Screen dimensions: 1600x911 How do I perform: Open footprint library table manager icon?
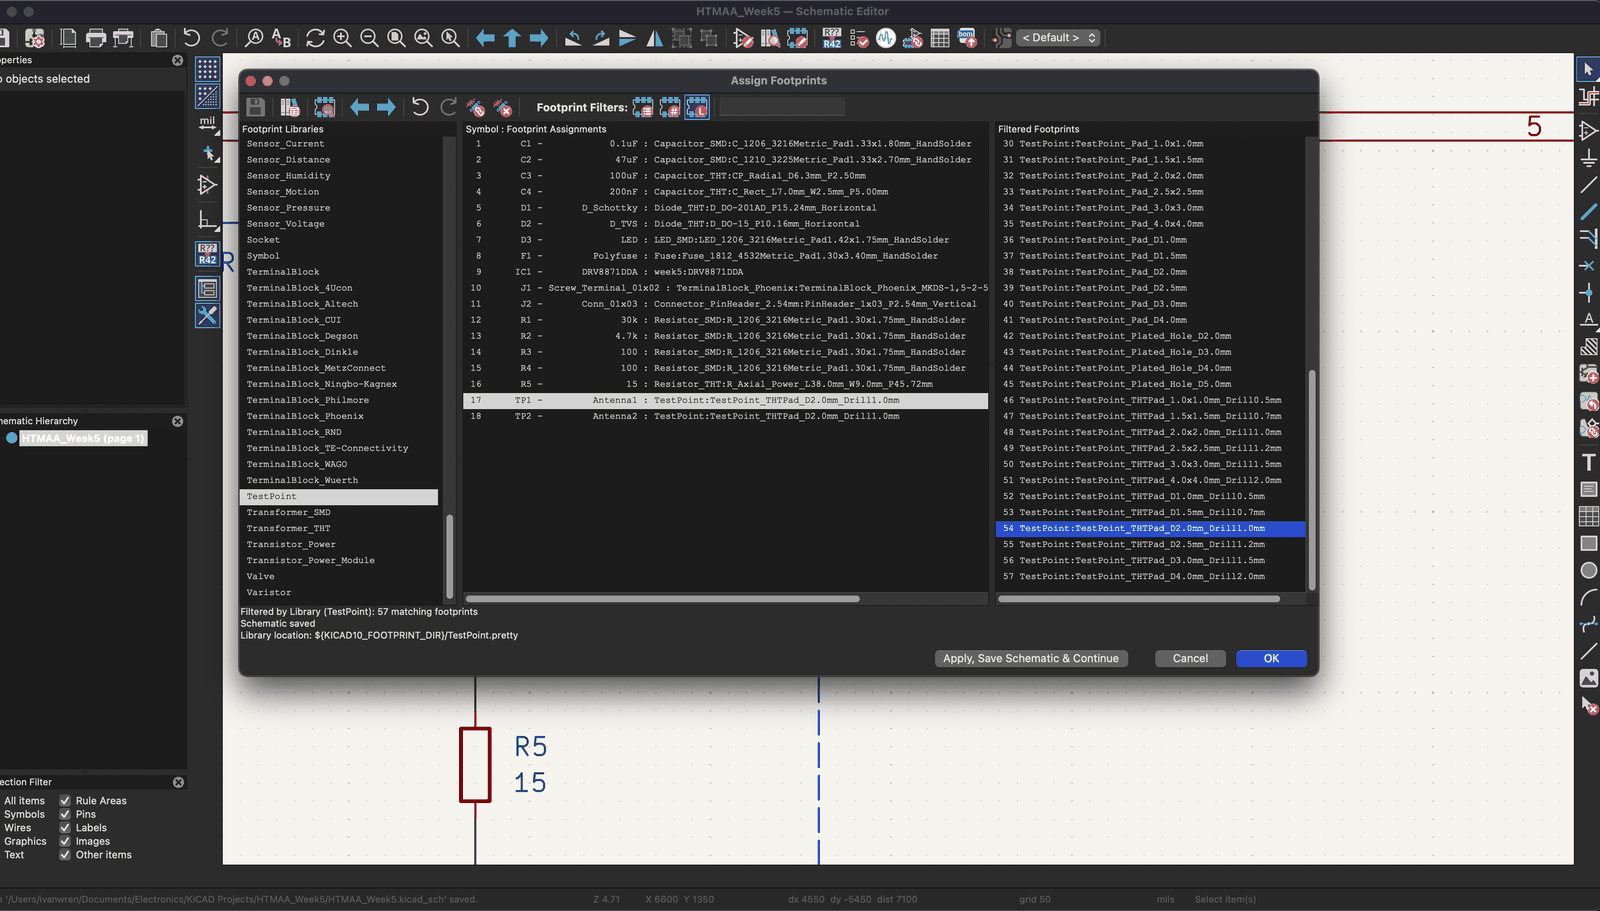[290, 107]
